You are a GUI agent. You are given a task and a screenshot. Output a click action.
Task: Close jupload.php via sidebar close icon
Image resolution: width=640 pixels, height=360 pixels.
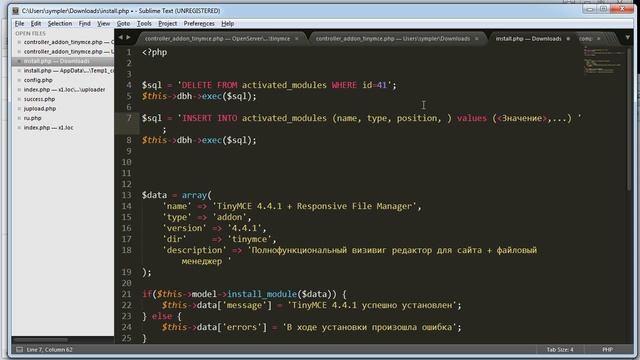pyautogui.click(x=19, y=109)
